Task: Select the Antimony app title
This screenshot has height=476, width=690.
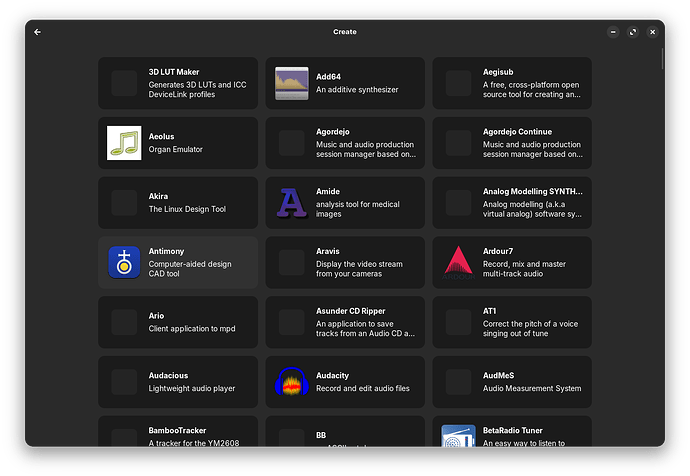Action: pos(166,251)
